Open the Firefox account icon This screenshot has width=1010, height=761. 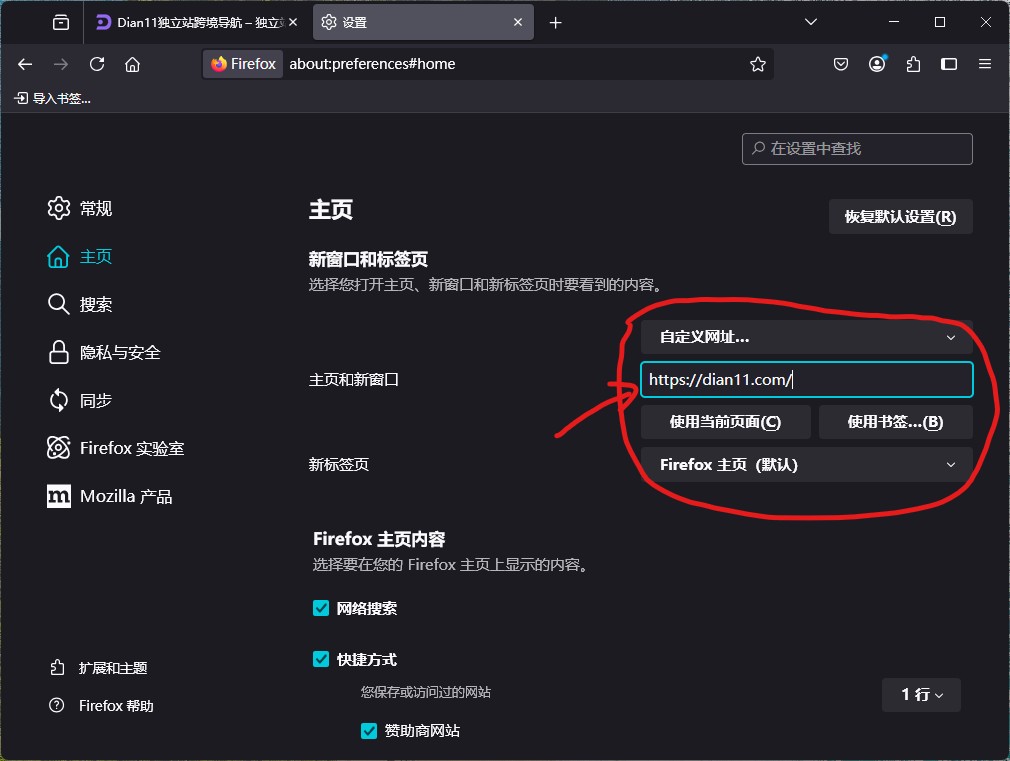[x=877, y=64]
